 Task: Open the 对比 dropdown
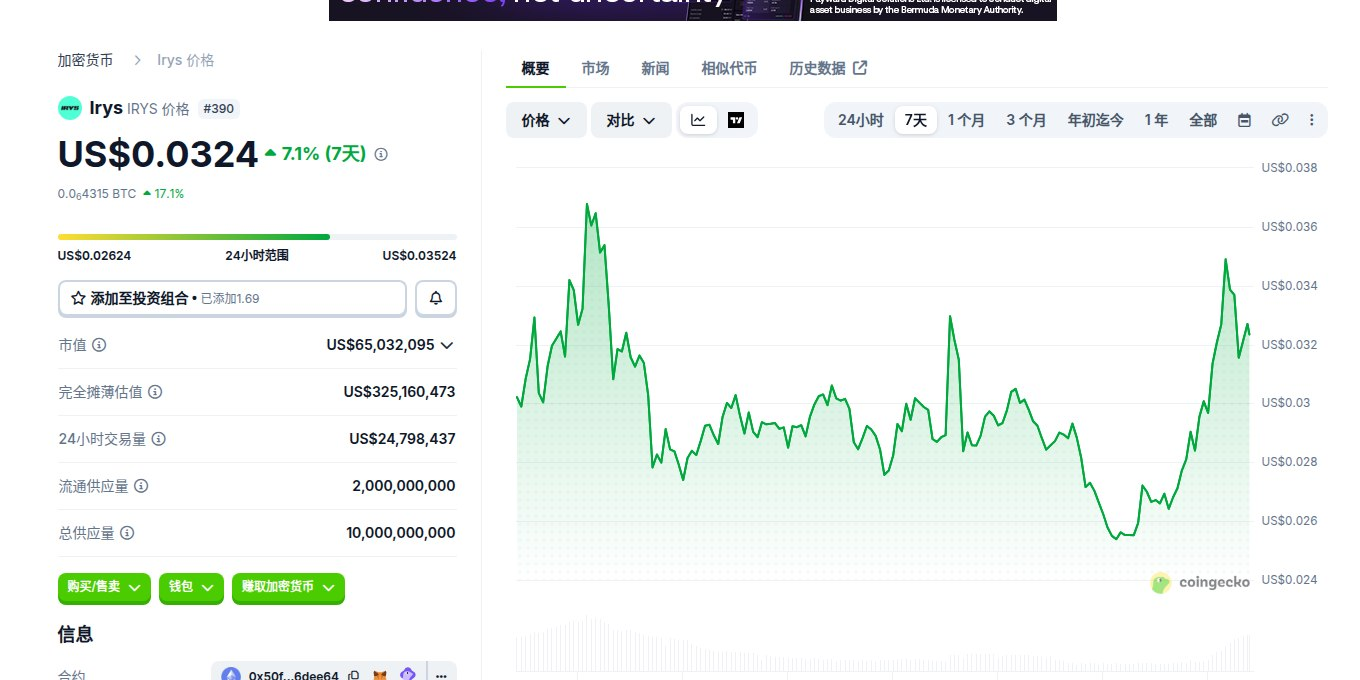(x=631, y=120)
